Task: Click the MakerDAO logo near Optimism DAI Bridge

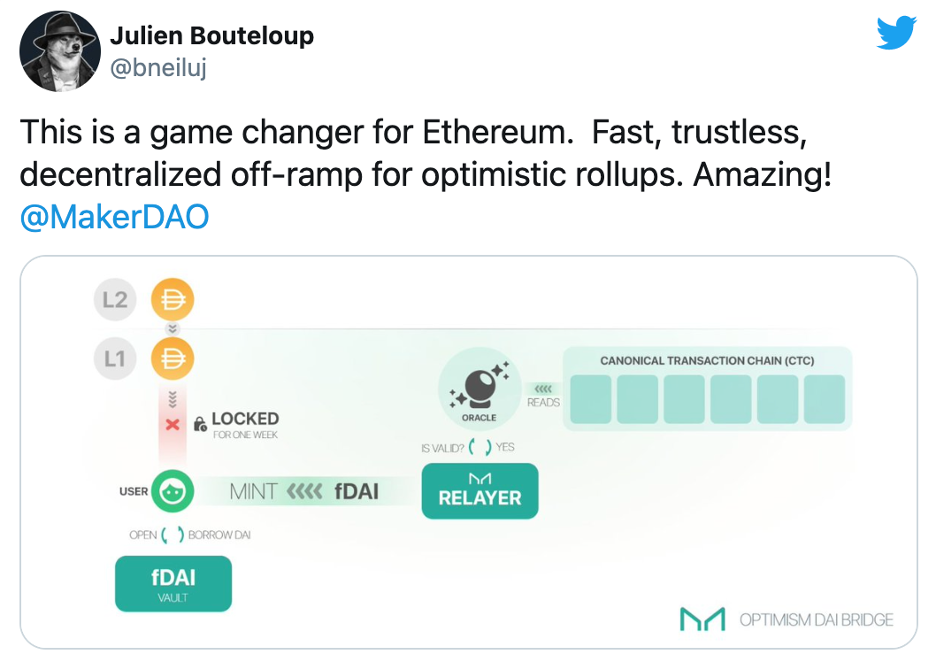Action: point(703,619)
